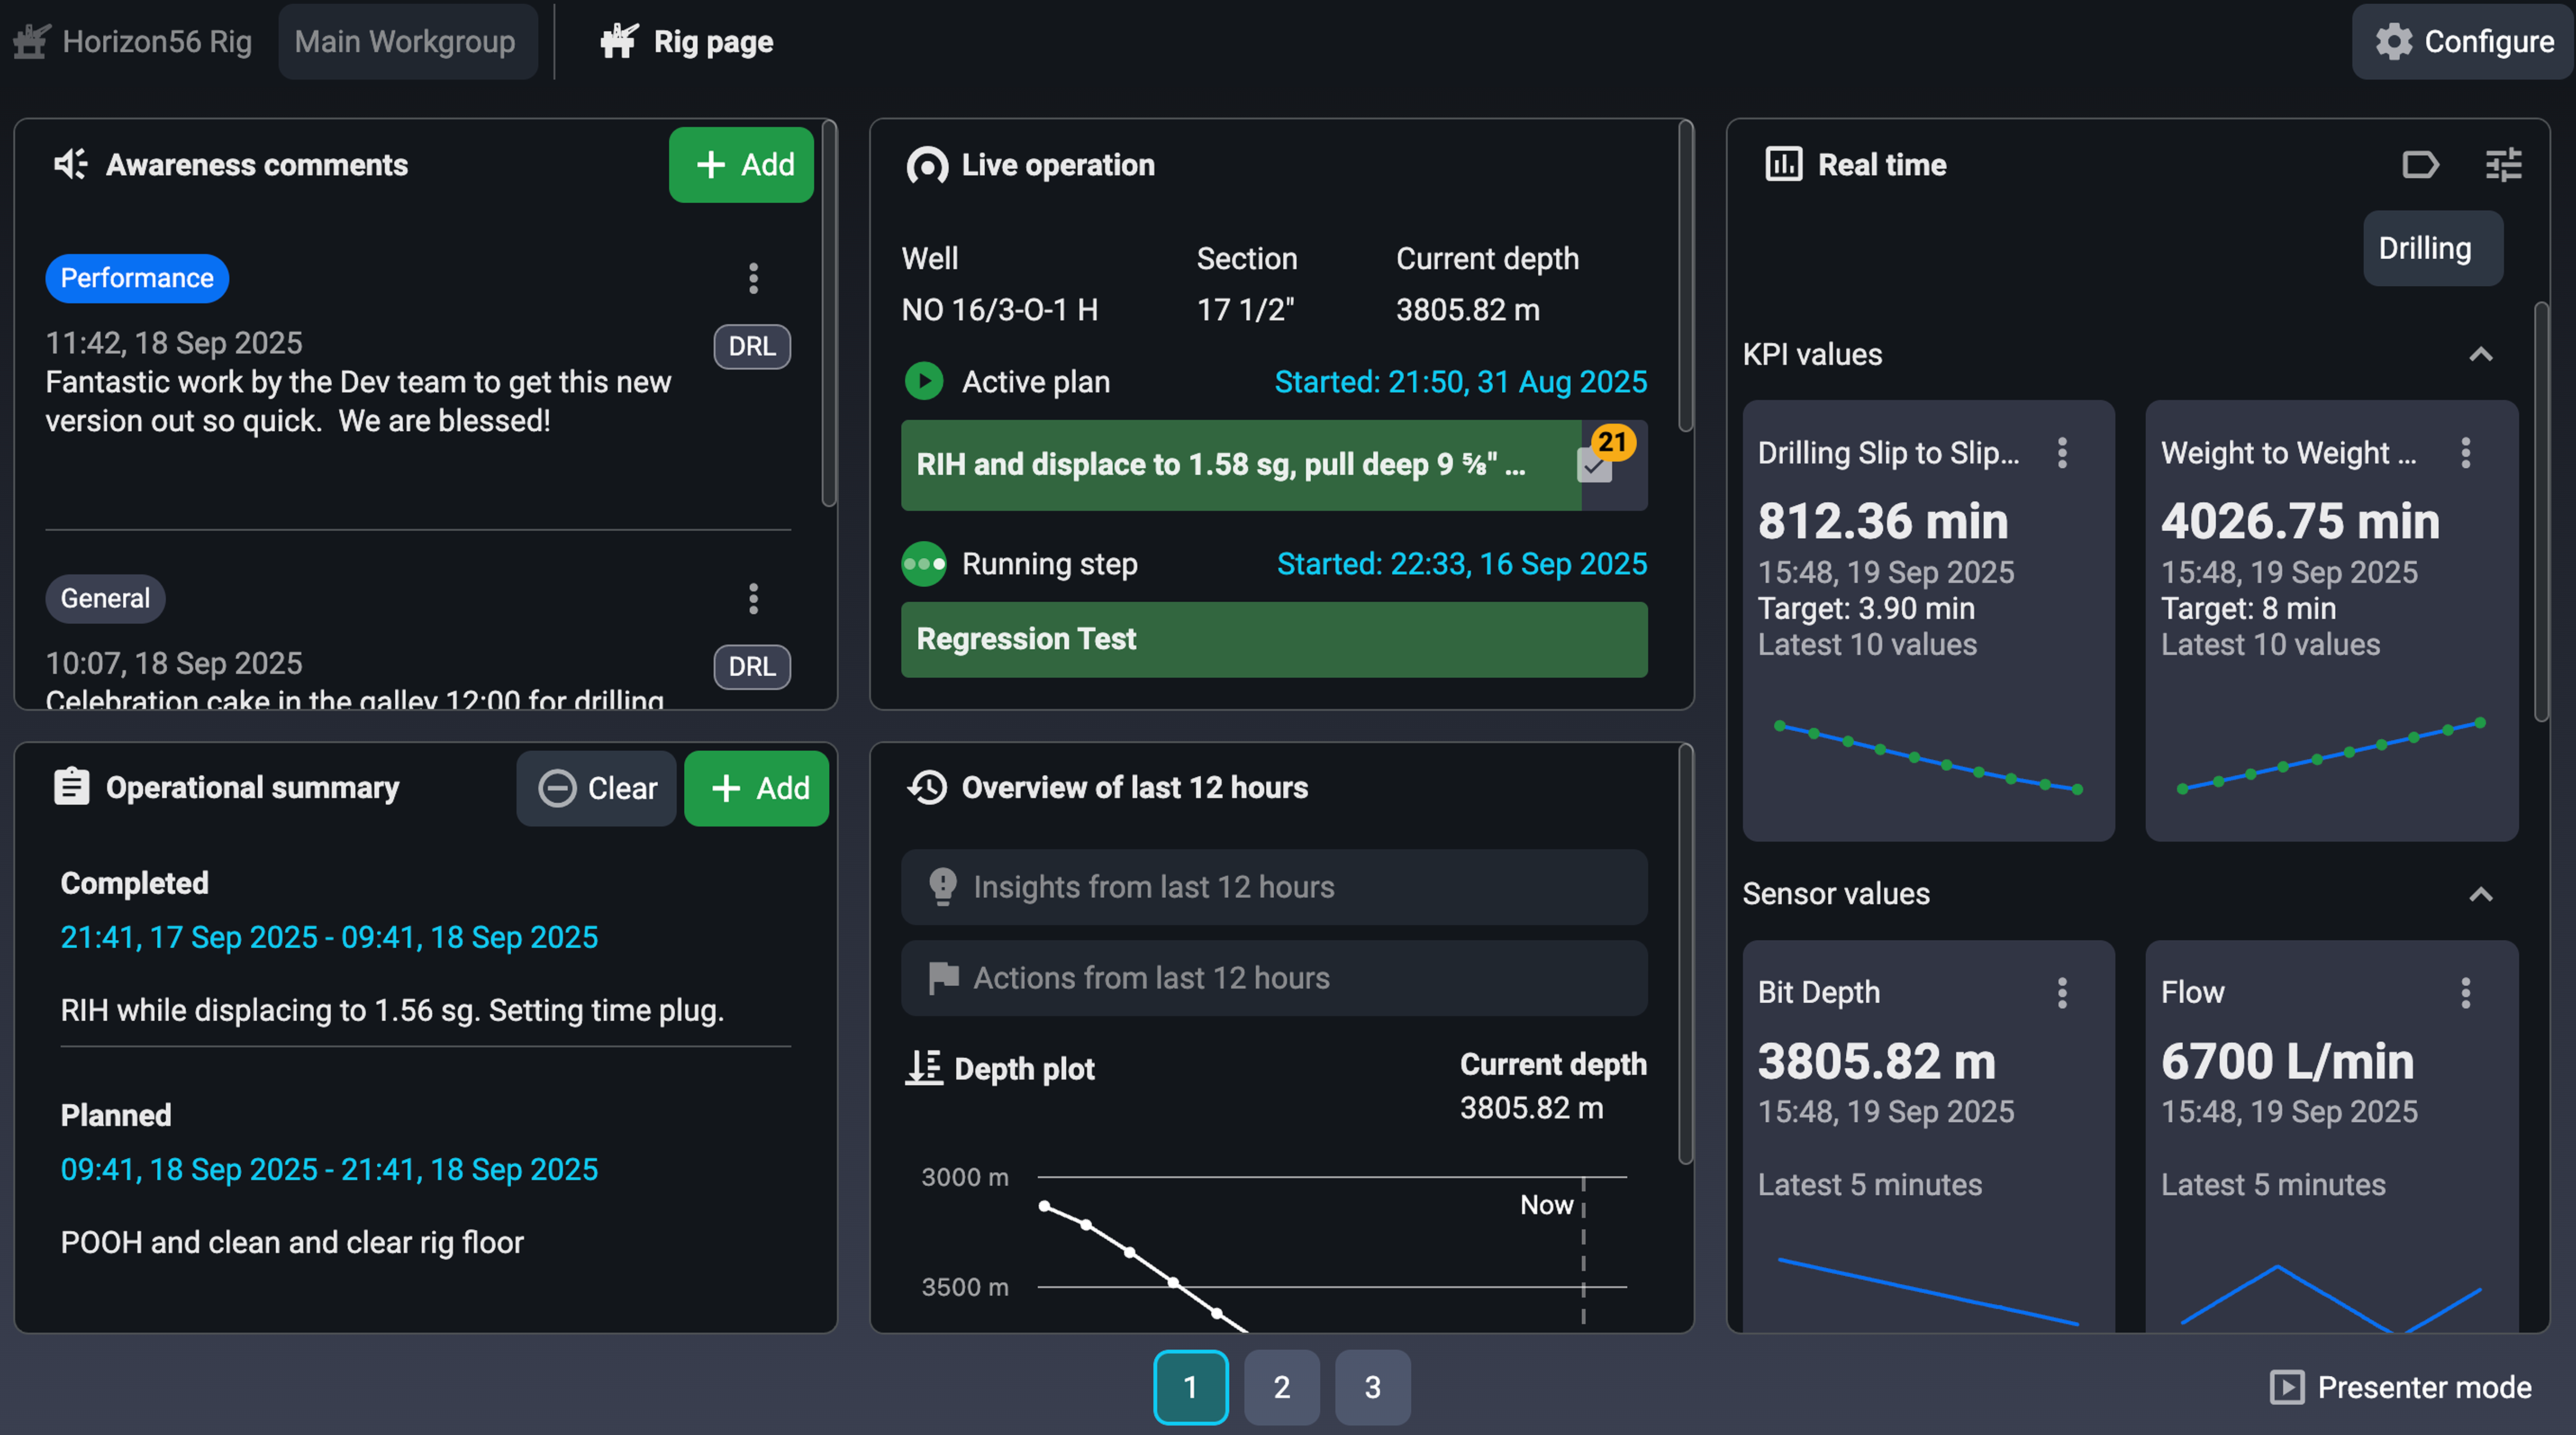This screenshot has width=2576, height=1435.
Task: Open Real time filter sliders icon
Action: (2503, 164)
